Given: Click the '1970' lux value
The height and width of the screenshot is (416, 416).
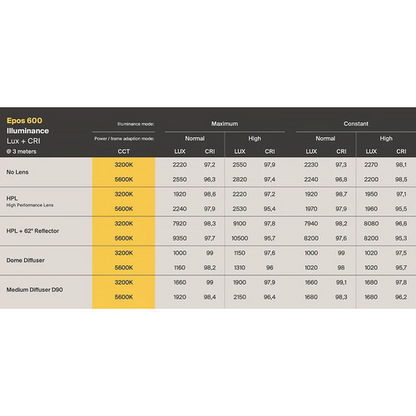Looking at the screenshot, I should click(x=311, y=209).
